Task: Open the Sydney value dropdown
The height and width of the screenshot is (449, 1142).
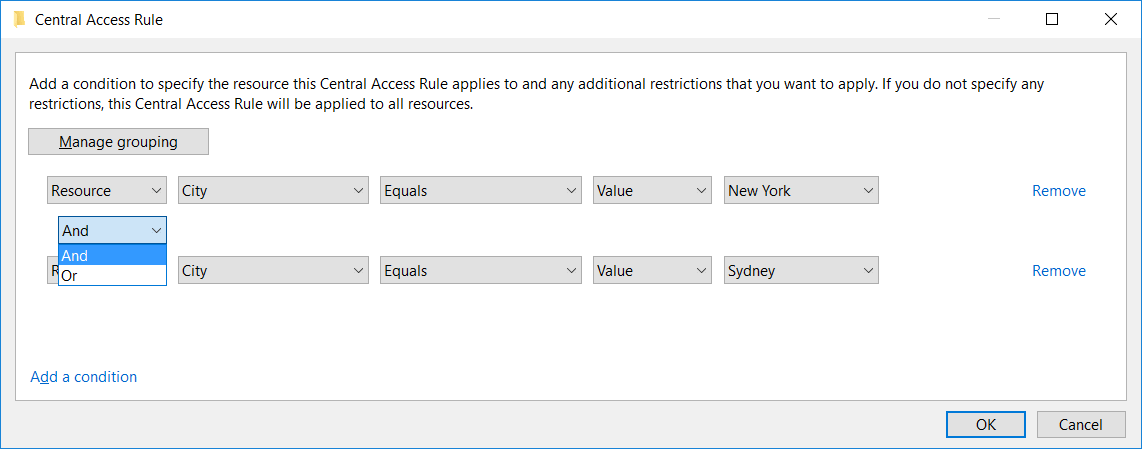Action: pyautogui.click(x=801, y=270)
